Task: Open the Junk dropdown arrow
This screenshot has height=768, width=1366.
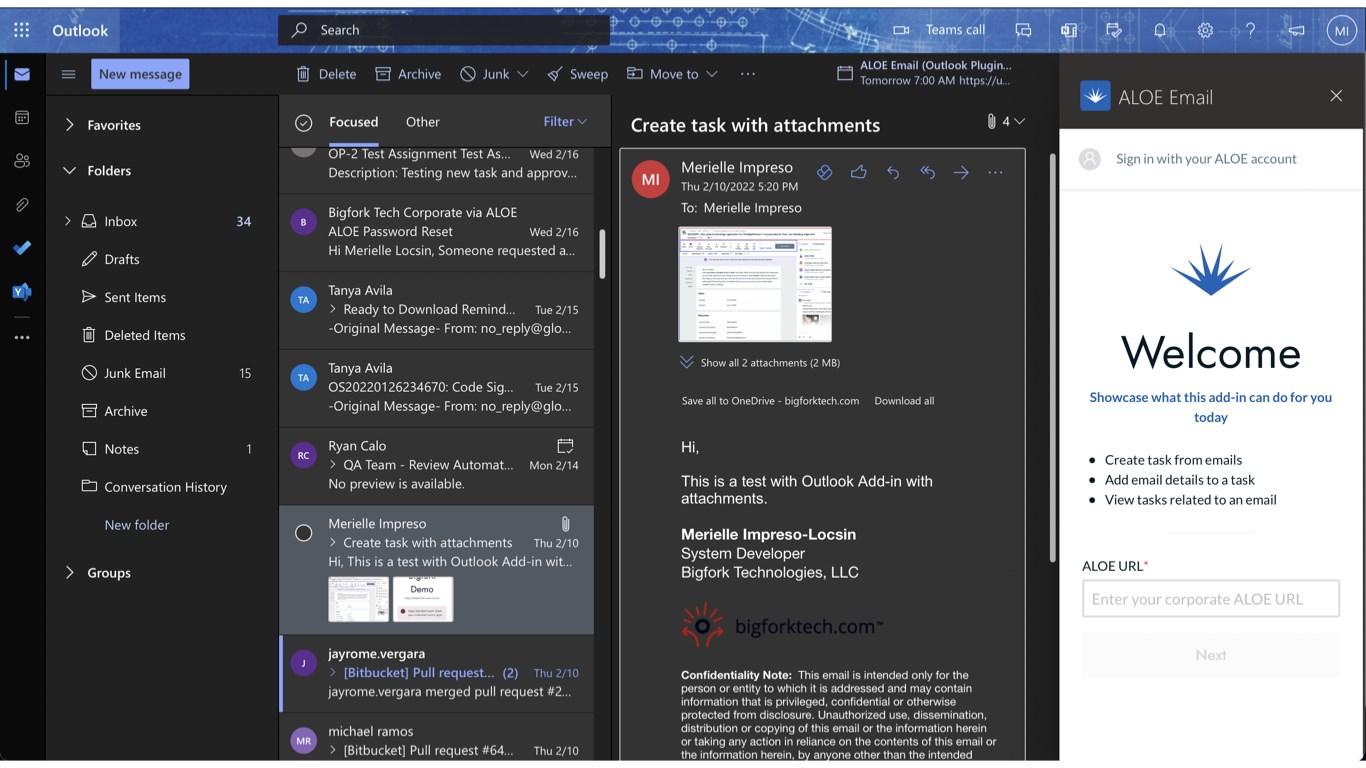Action: click(522, 74)
